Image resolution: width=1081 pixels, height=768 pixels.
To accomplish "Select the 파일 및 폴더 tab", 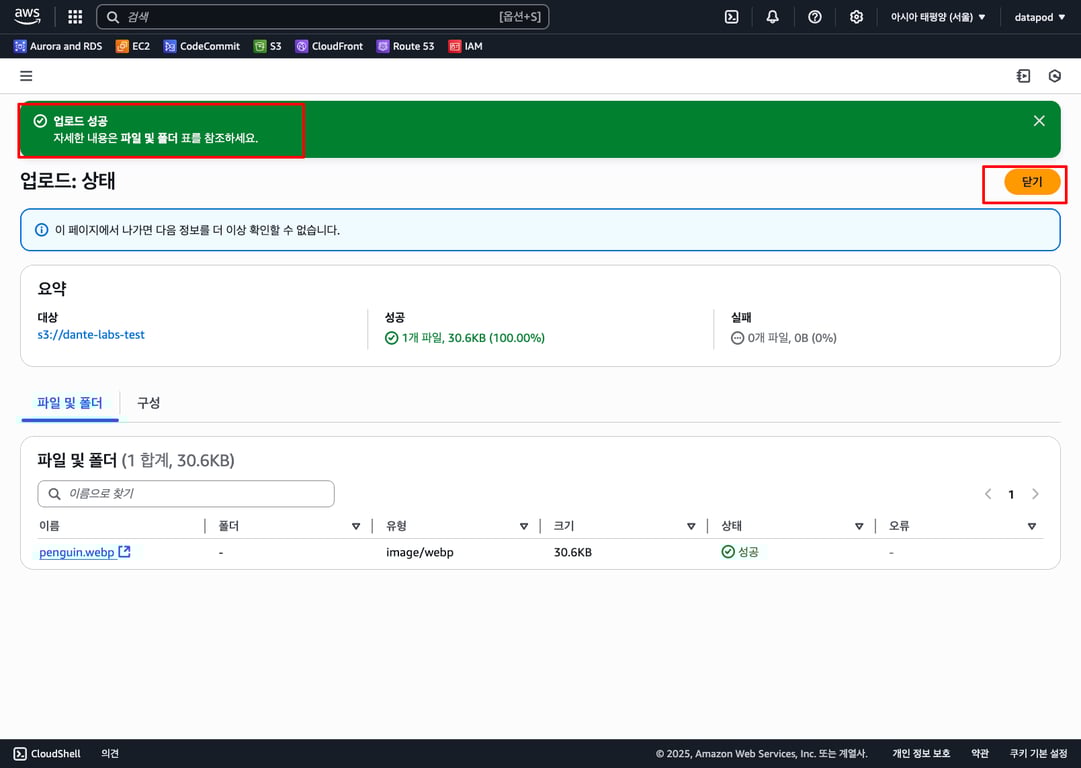I will pos(70,403).
